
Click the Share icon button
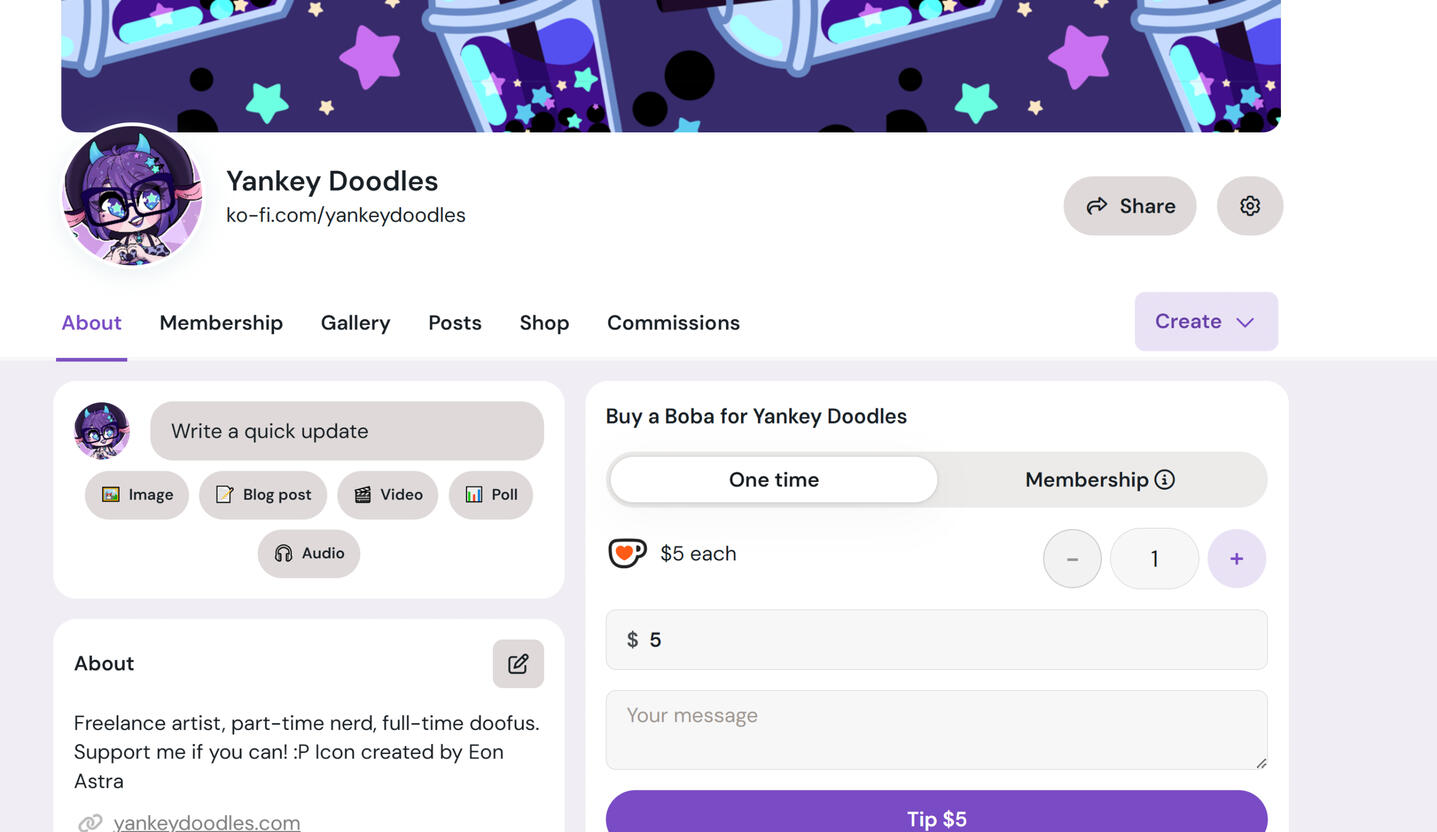click(1097, 205)
